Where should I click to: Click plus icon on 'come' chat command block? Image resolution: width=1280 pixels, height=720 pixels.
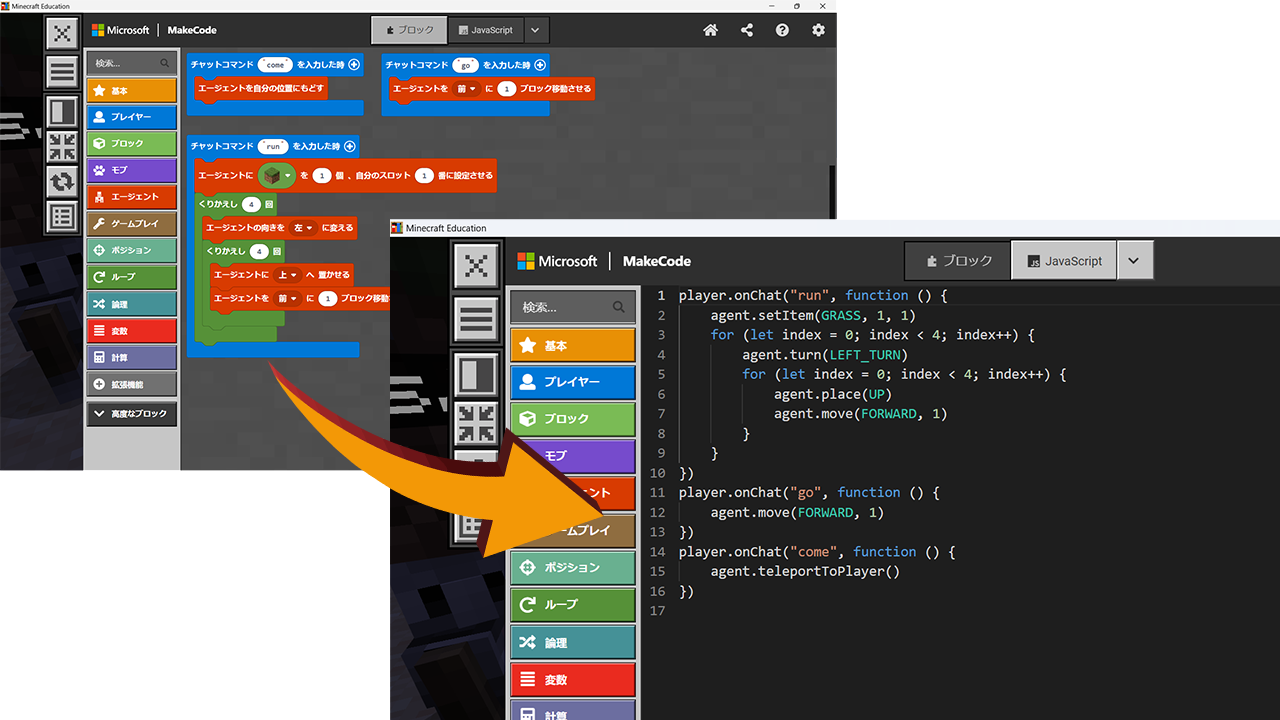353,64
